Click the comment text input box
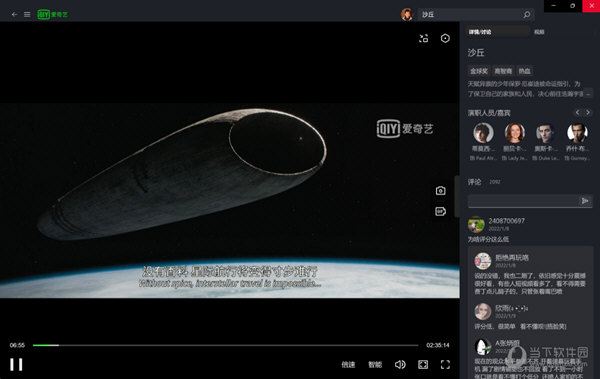The height and width of the screenshot is (379, 600). pos(523,201)
